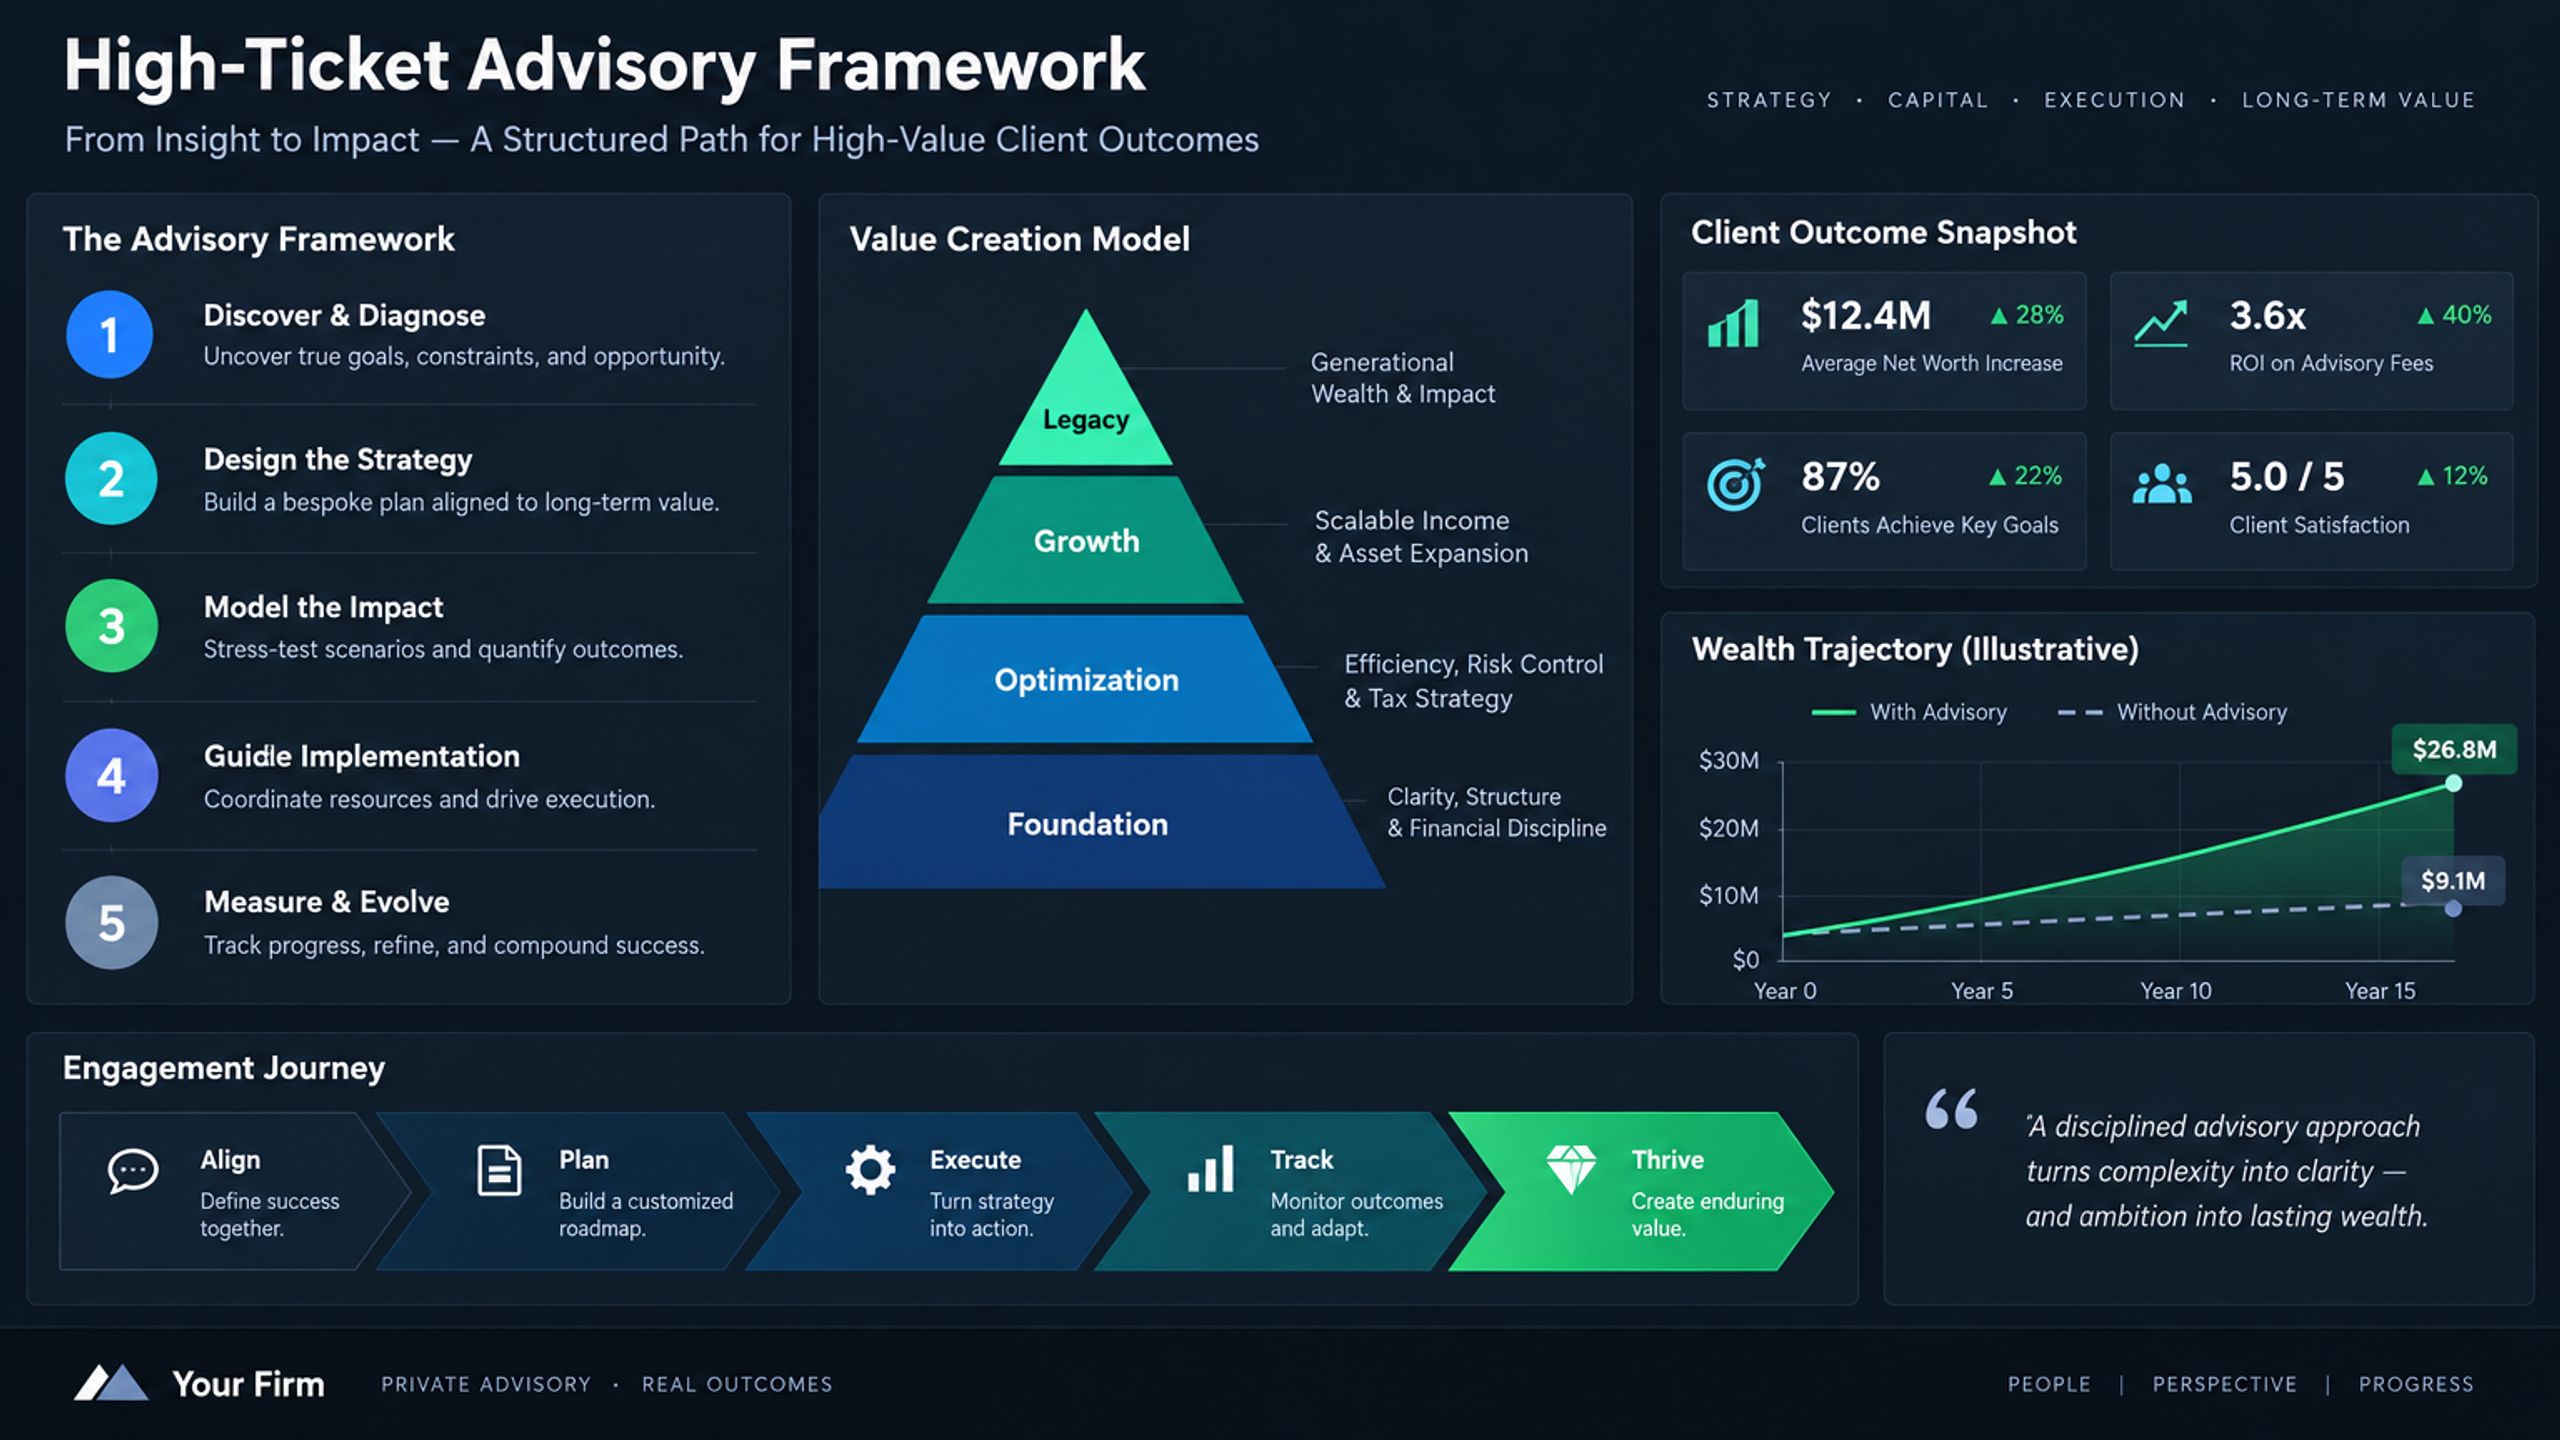
Task: Click the people group icon beside 5.0 / 5
Action: click(2161, 484)
